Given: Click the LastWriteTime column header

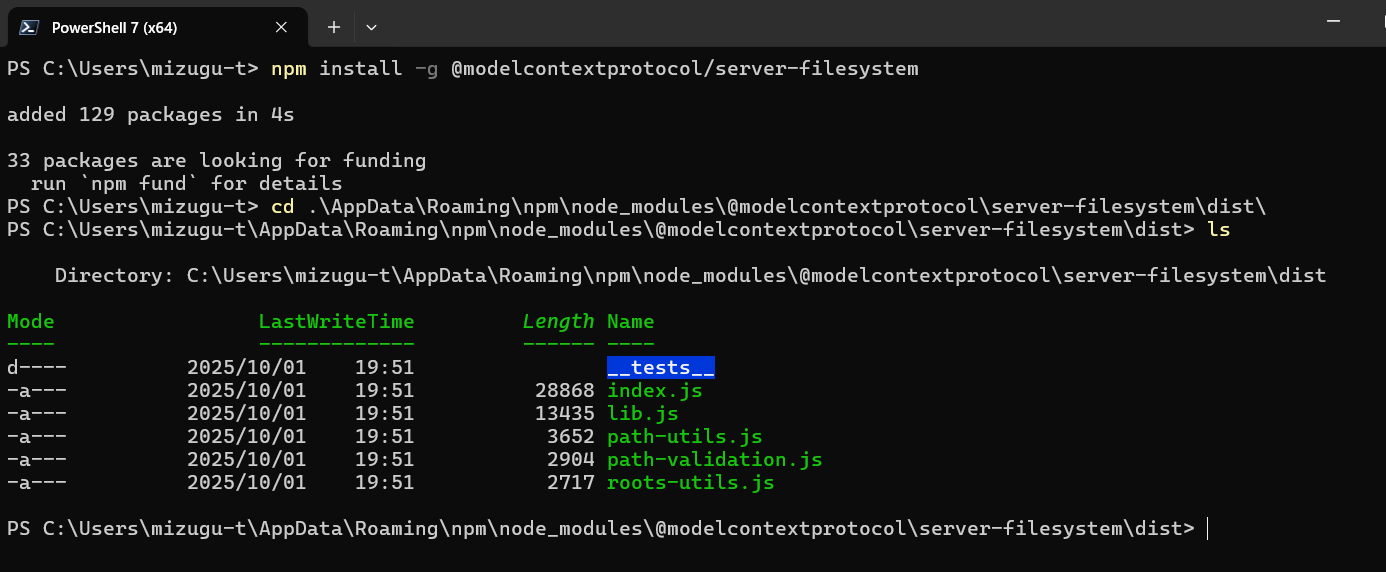Looking at the screenshot, I should pyautogui.click(x=336, y=322).
